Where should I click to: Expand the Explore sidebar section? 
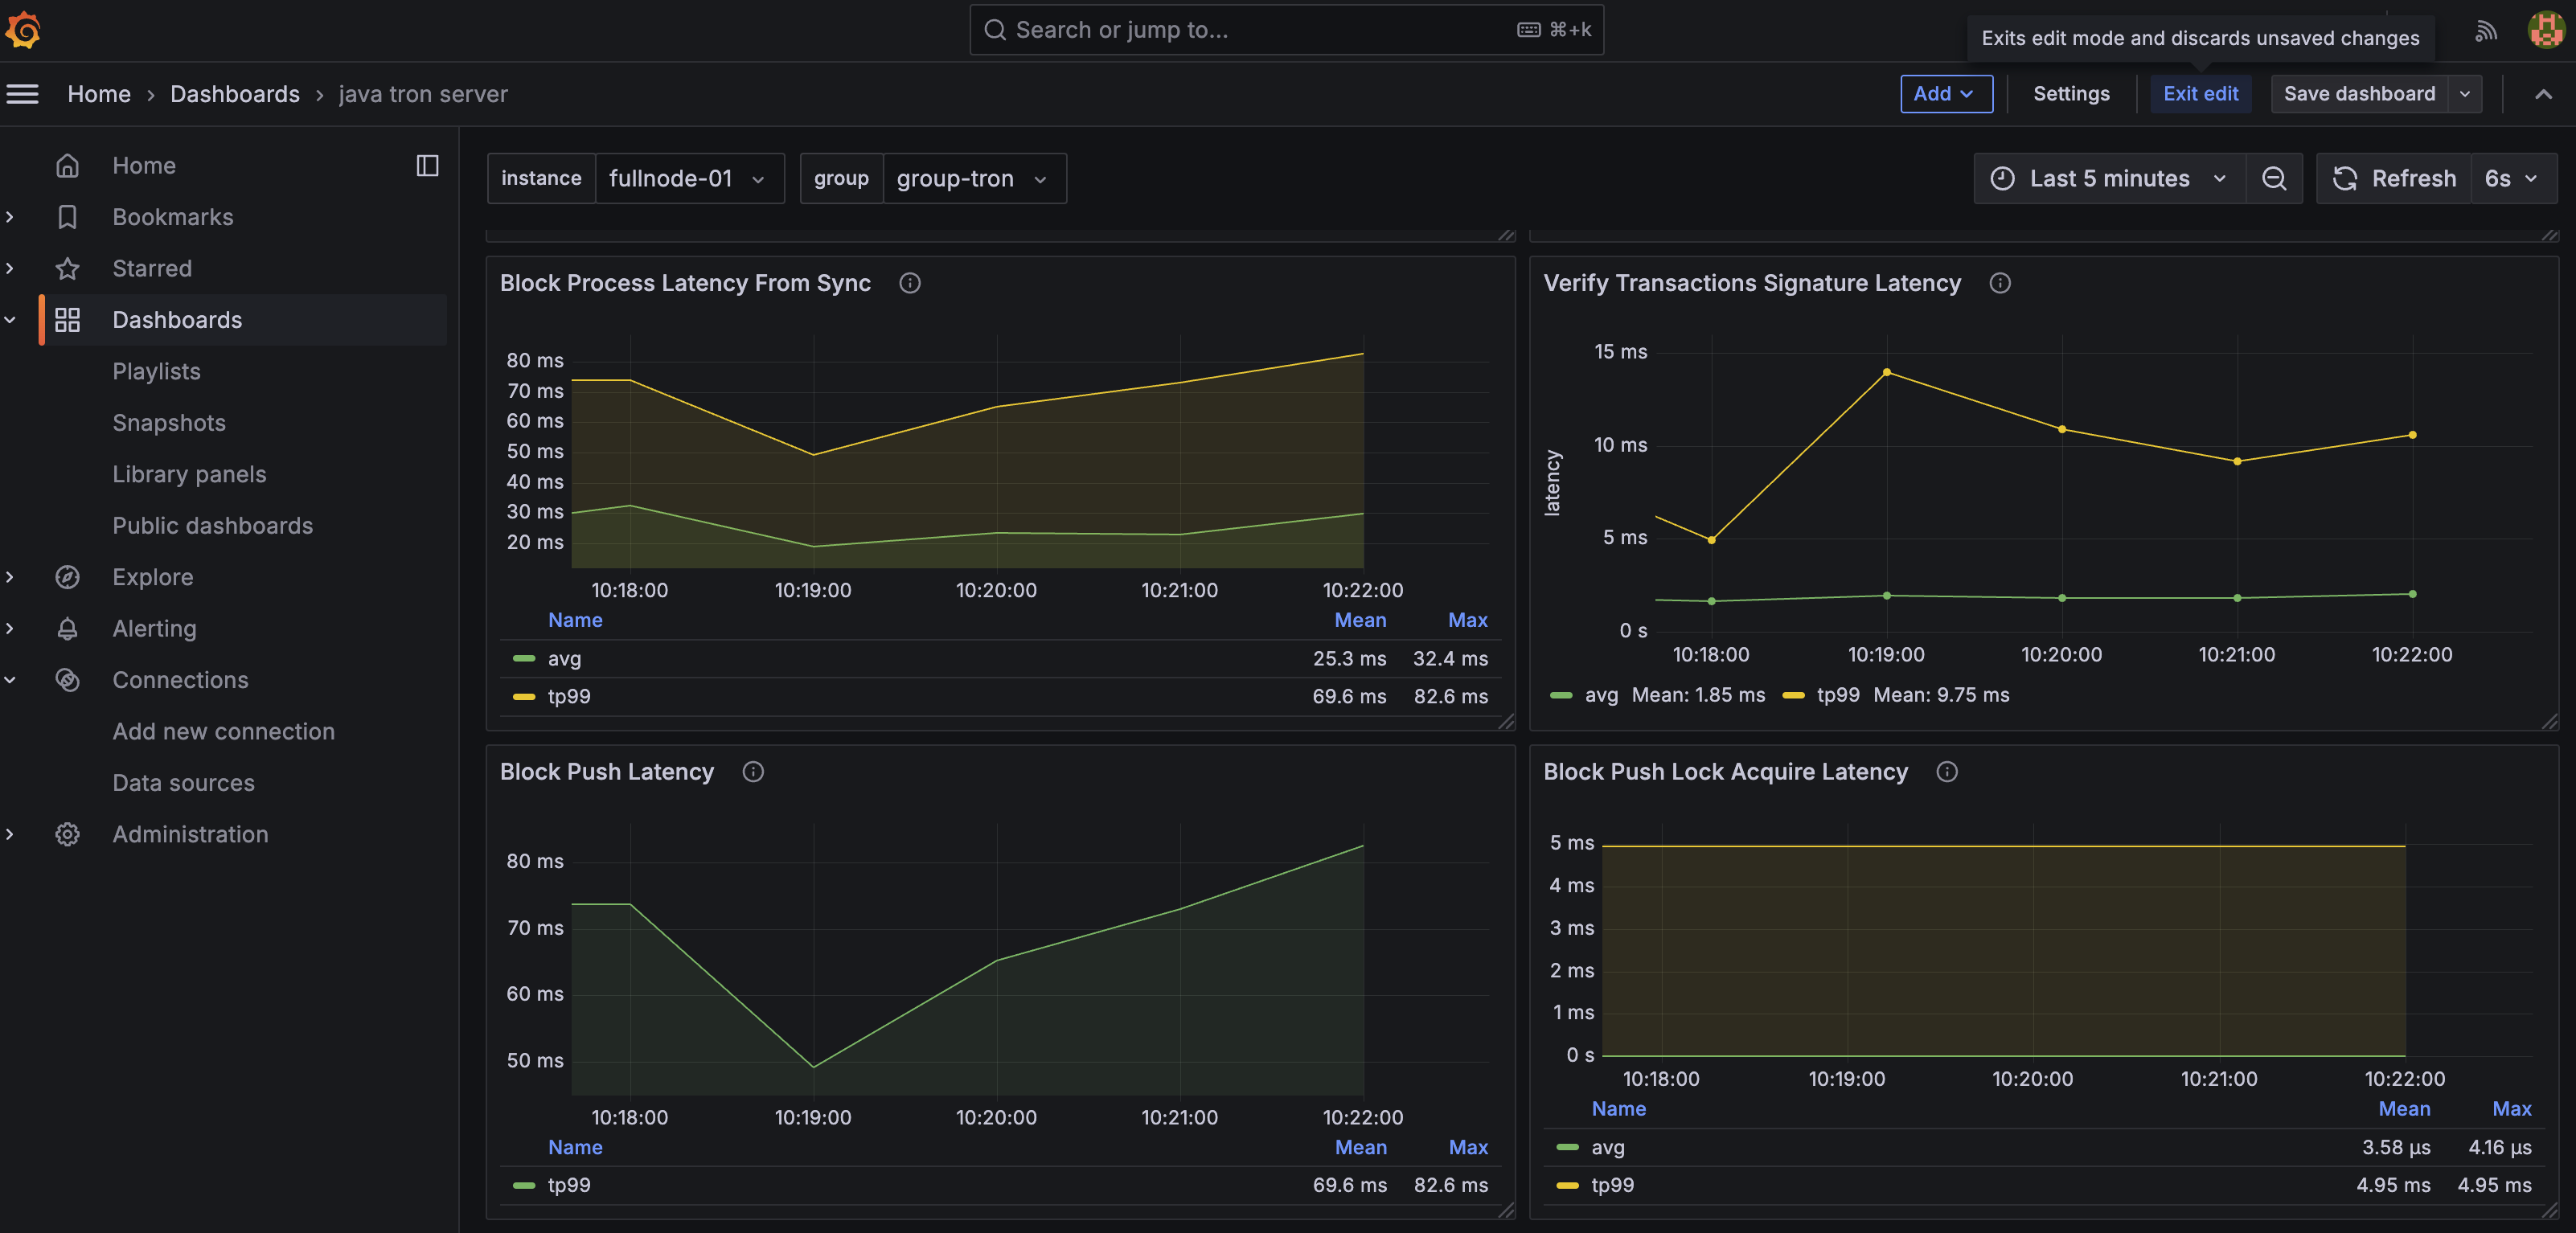(10, 577)
